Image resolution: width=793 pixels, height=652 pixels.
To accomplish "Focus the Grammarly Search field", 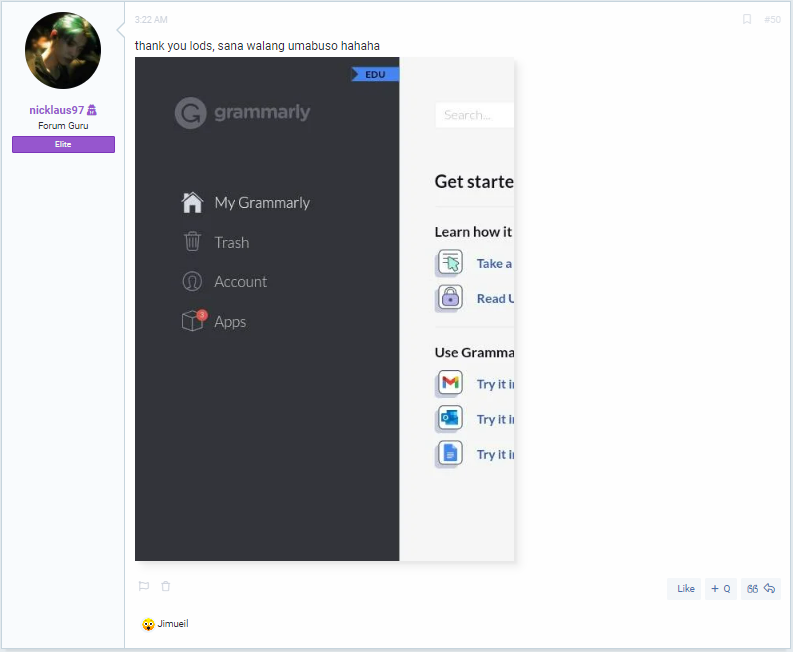I will 474,115.
